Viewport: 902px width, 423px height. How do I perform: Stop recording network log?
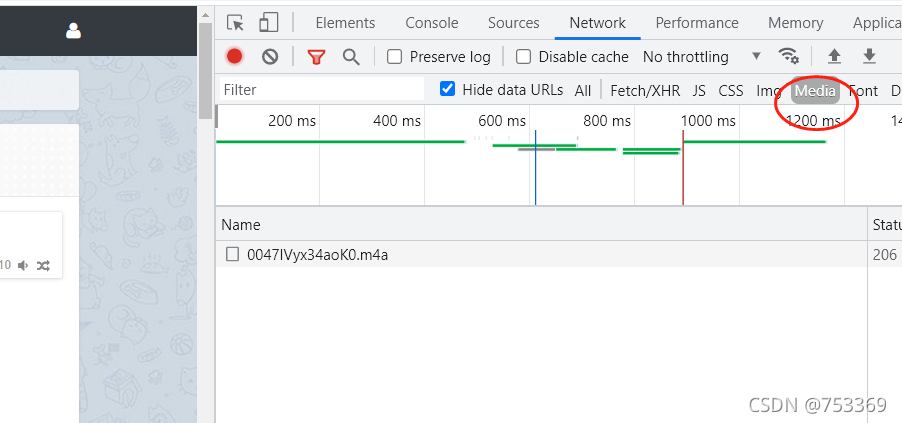pos(234,56)
